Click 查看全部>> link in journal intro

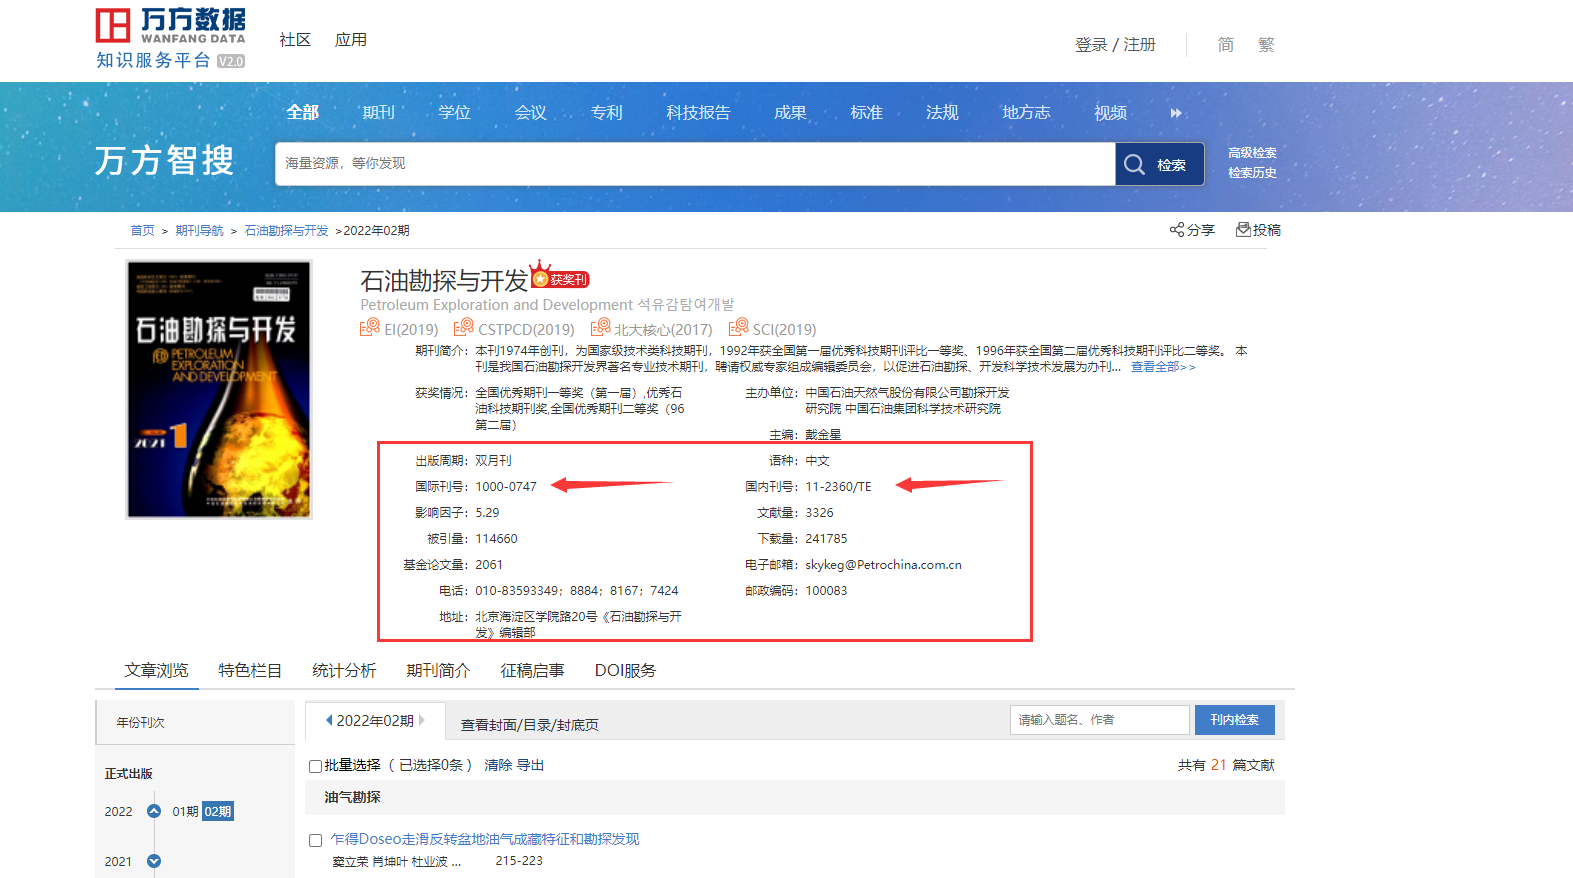tap(1163, 367)
